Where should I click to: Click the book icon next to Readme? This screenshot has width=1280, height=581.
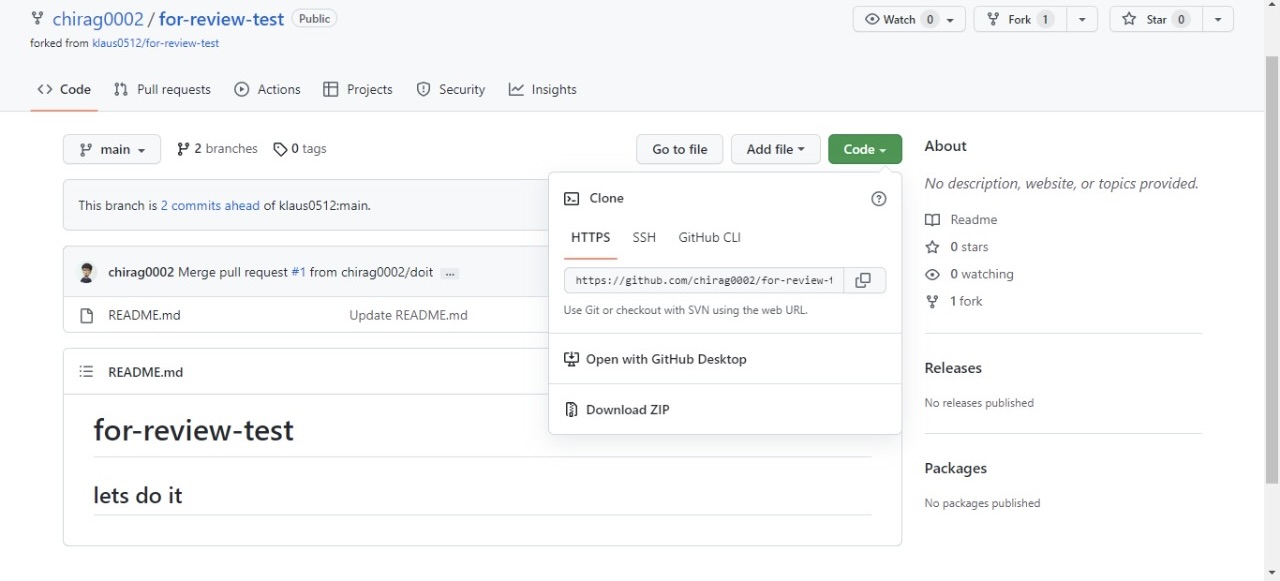(x=933, y=220)
